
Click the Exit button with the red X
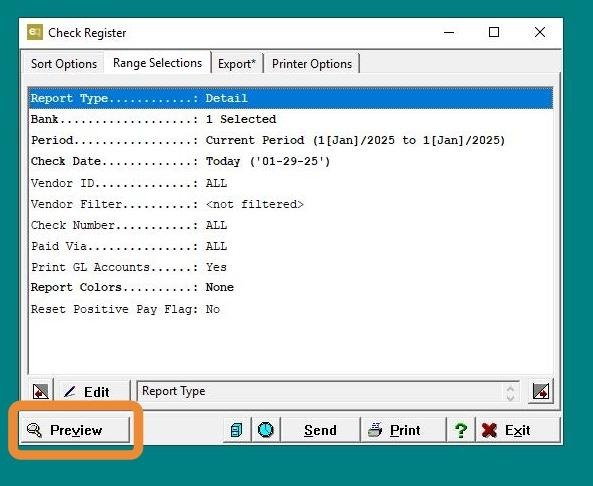click(x=517, y=430)
